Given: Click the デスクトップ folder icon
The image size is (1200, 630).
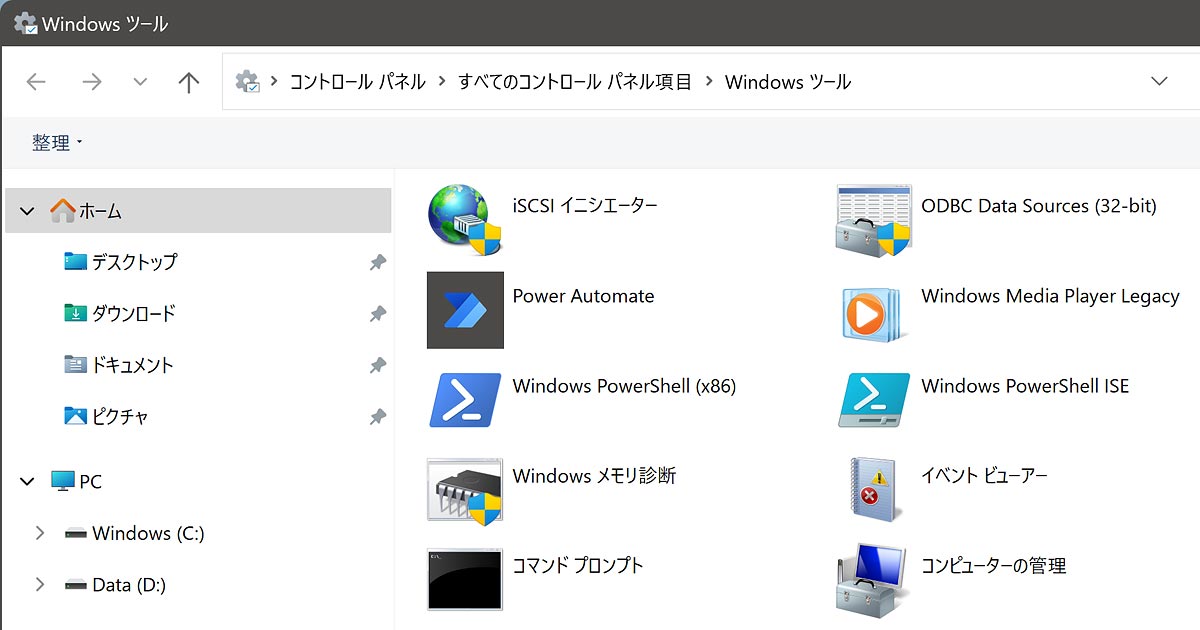Looking at the screenshot, I should click(76, 262).
